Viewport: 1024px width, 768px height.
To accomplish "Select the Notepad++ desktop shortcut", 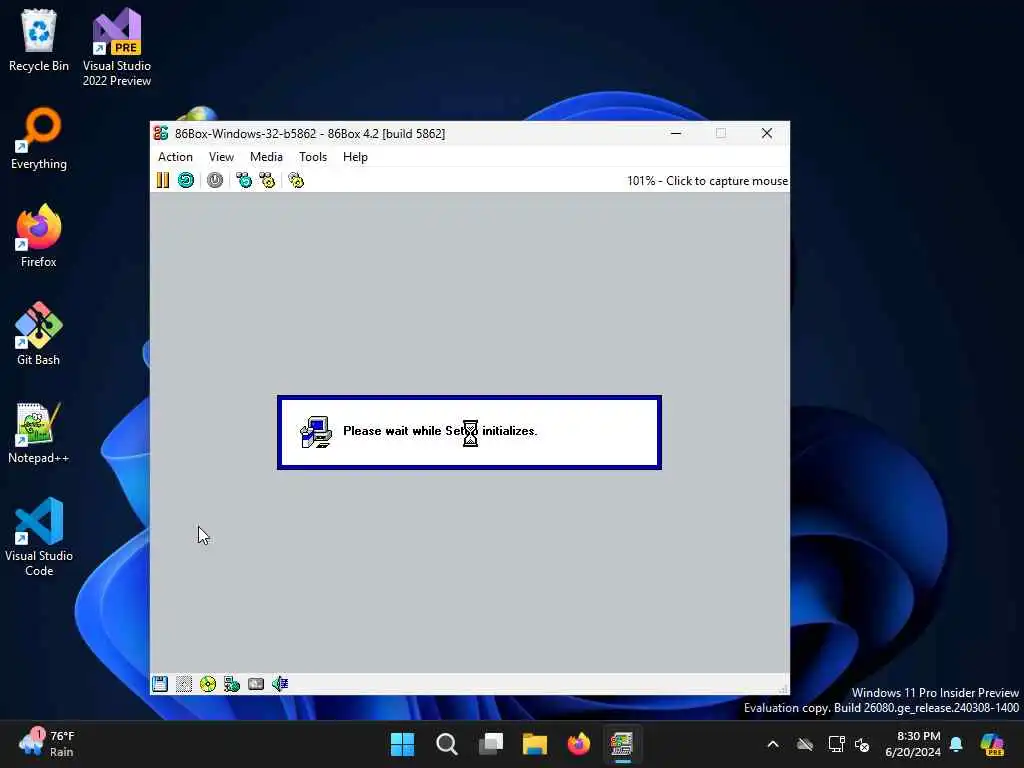I will click(x=39, y=432).
